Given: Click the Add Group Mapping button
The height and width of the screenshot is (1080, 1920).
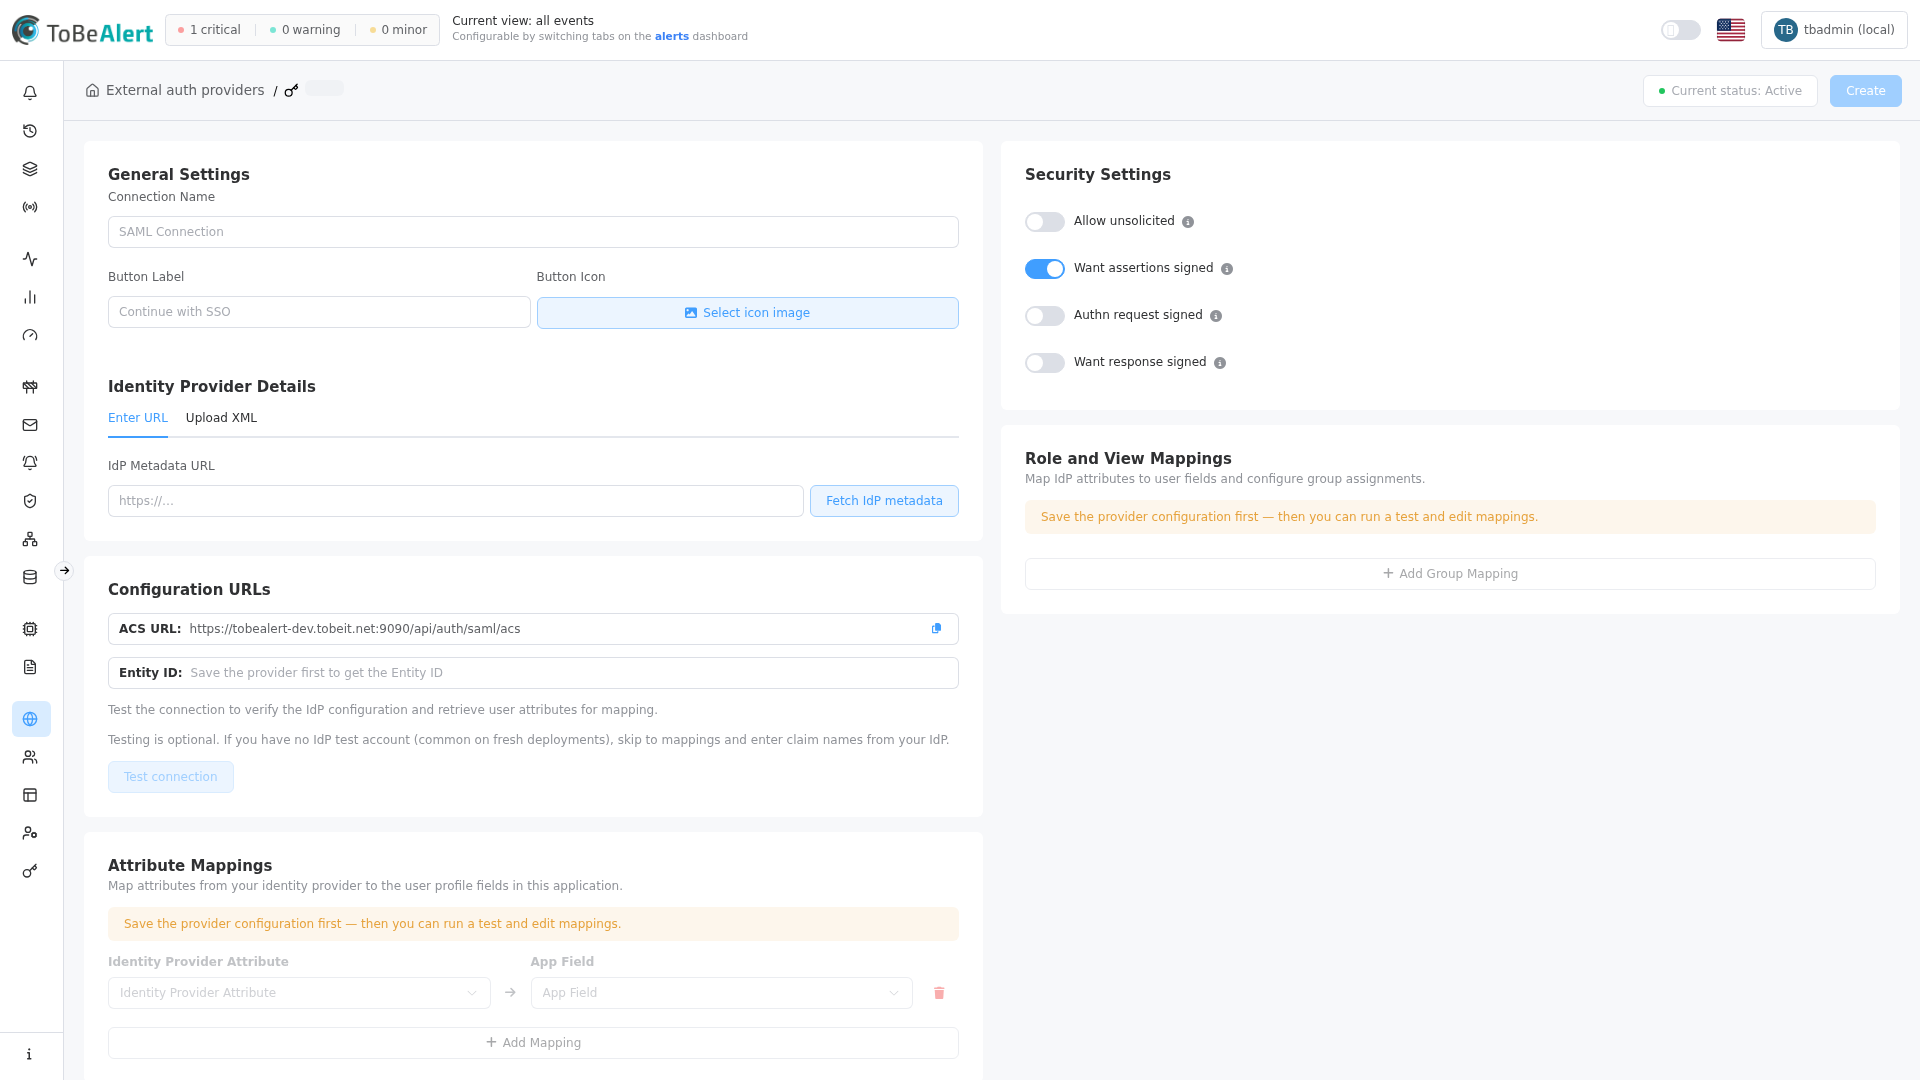Looking at the screenshot, I should pos(1450,574).
